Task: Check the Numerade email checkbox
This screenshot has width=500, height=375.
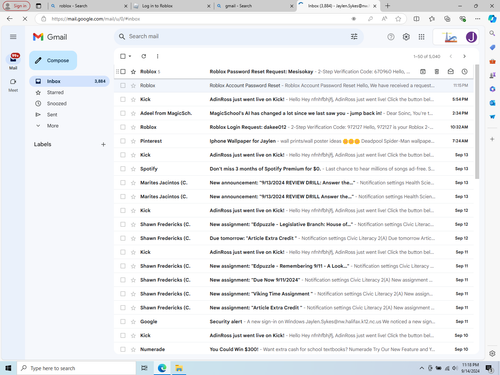Action: (123, 349)
